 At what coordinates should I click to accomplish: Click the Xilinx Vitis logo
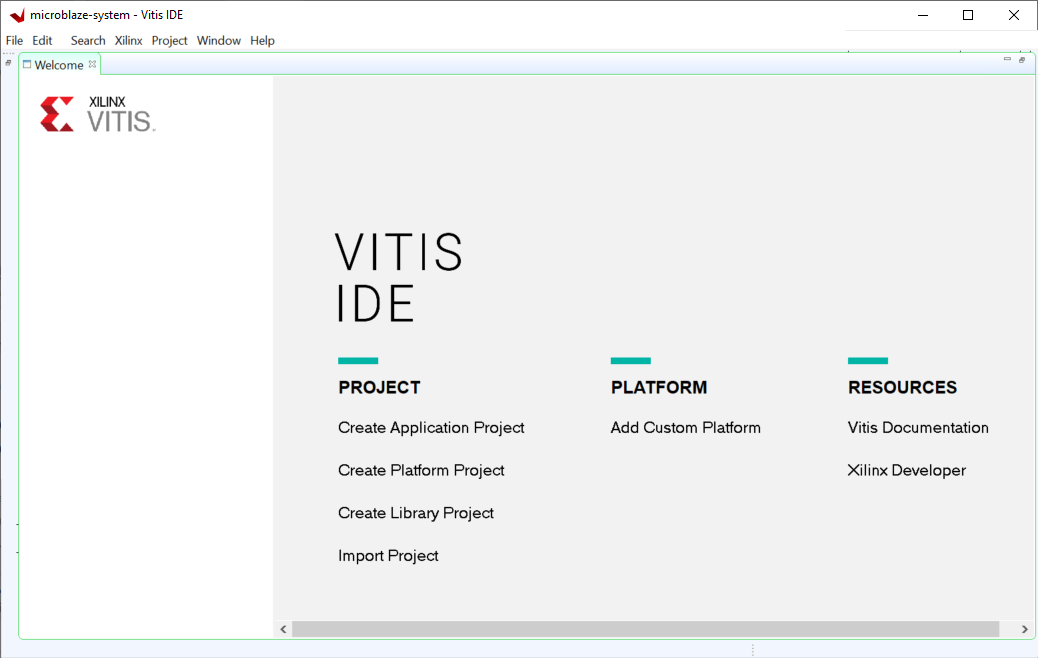click(x=98, y=114)
